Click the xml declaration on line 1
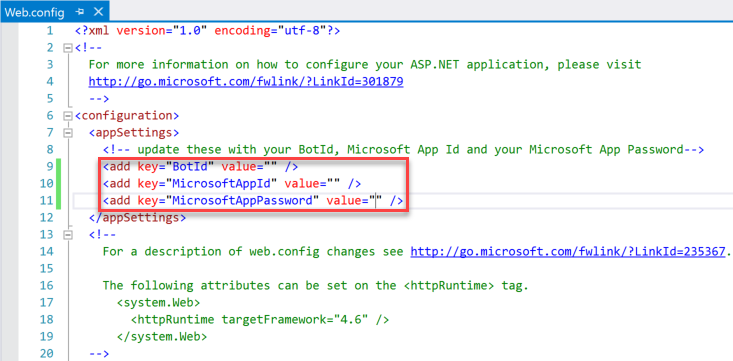The width and height of the screenshot is (733, 361). [x=208, y=31]
